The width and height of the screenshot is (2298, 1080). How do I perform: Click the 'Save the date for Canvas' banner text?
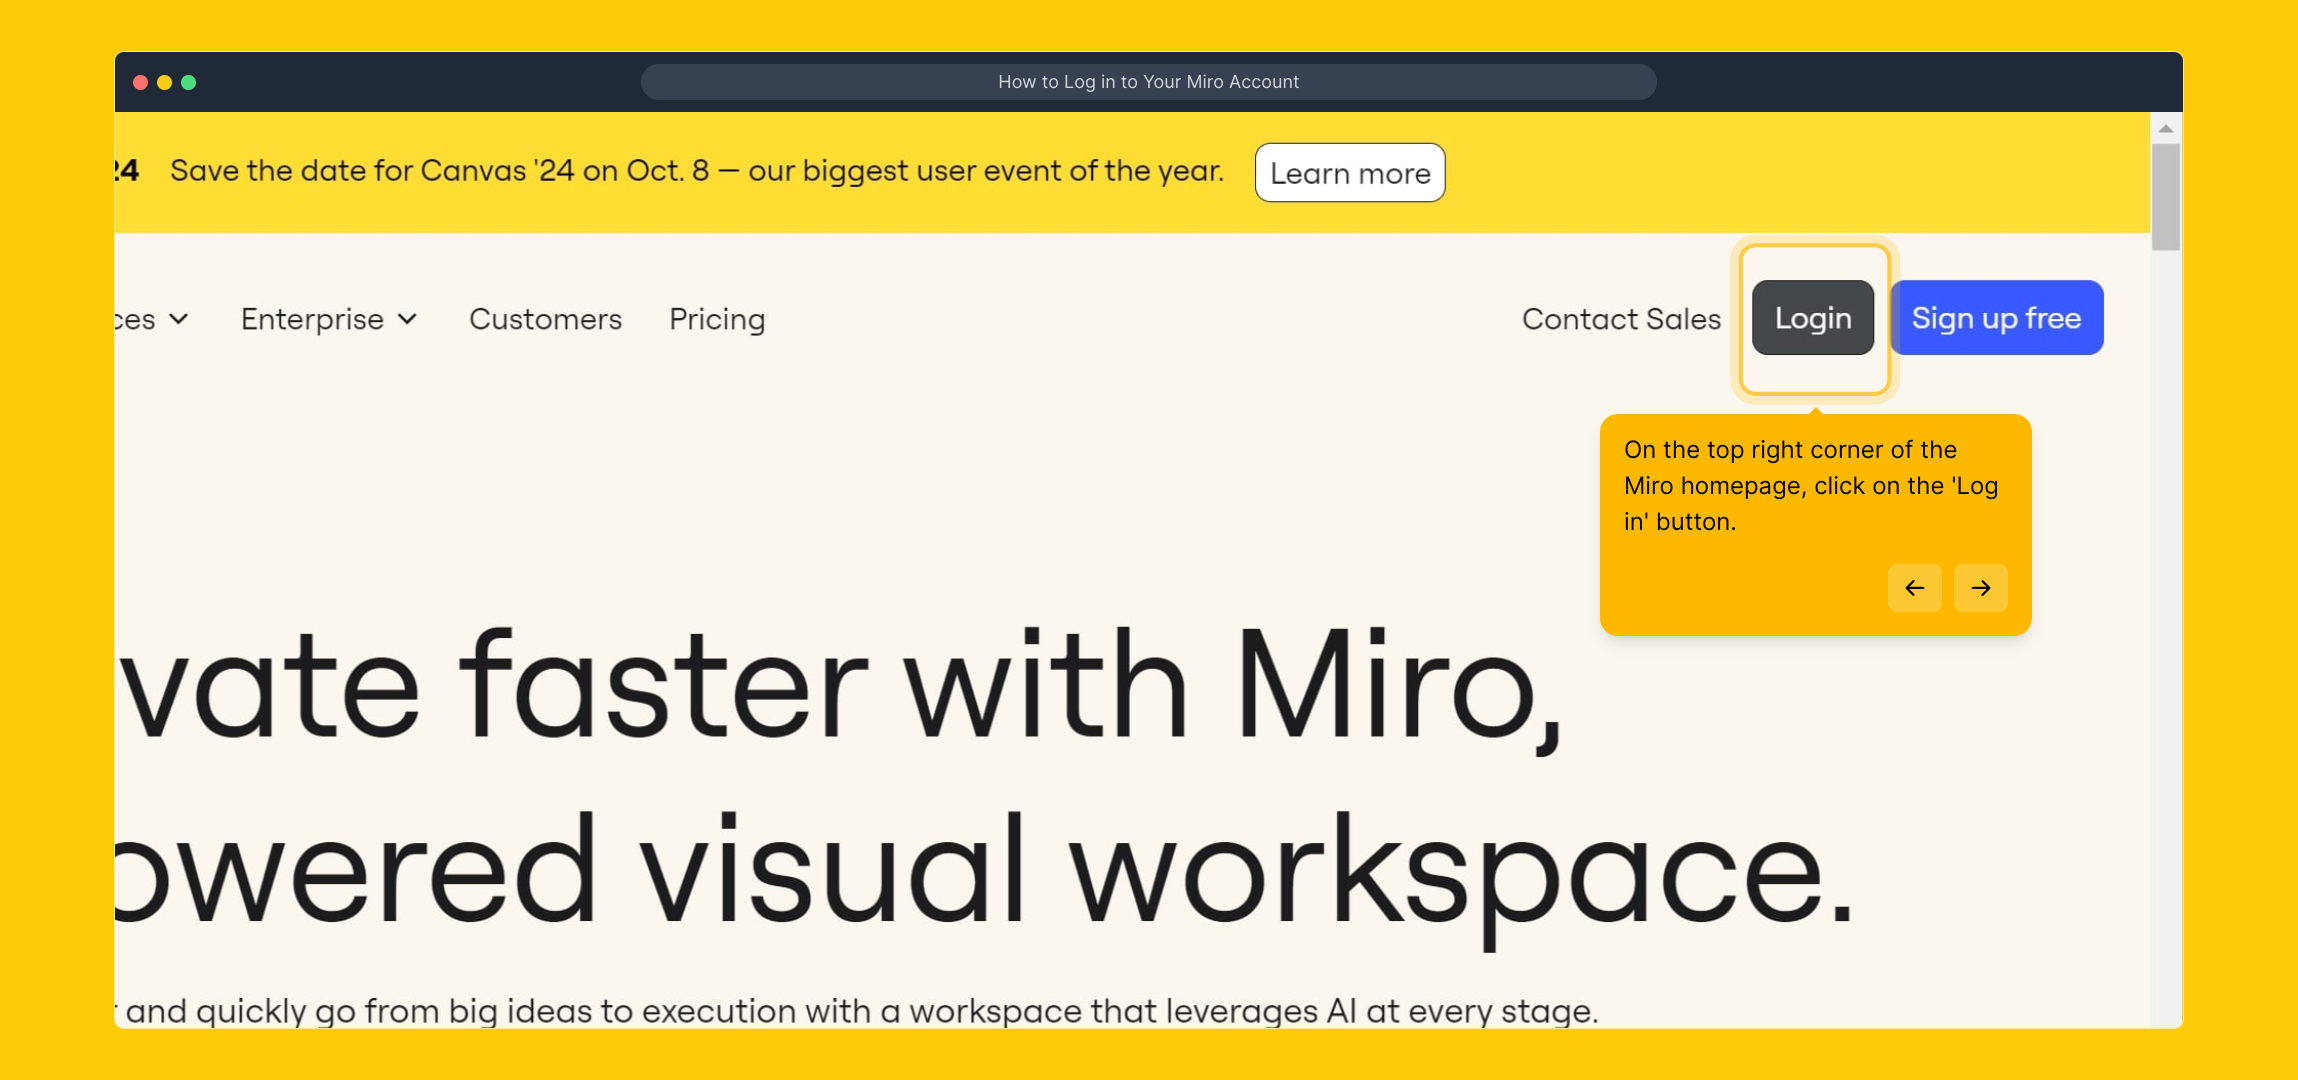pyautogui.click(x=696, y=171)
